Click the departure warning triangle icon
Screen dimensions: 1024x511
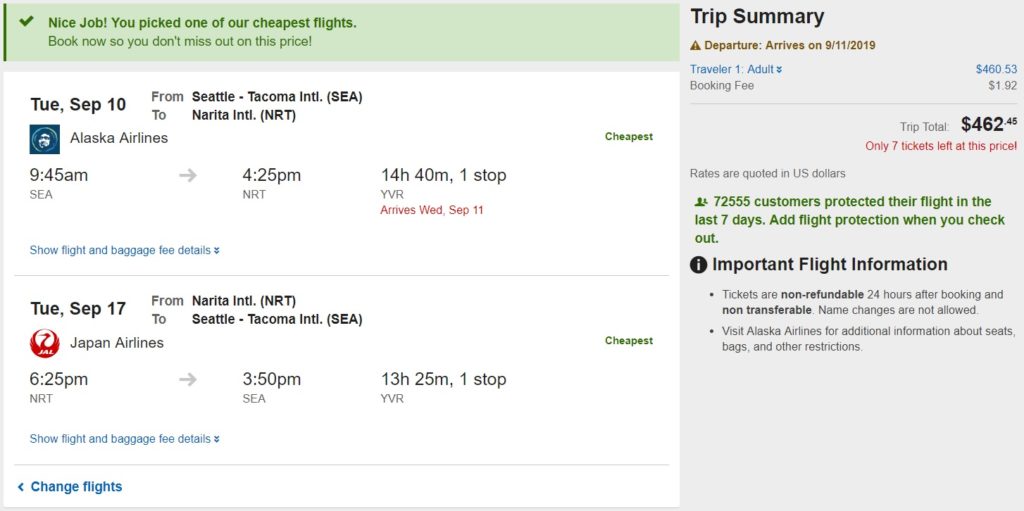click(x=696, y=46)
